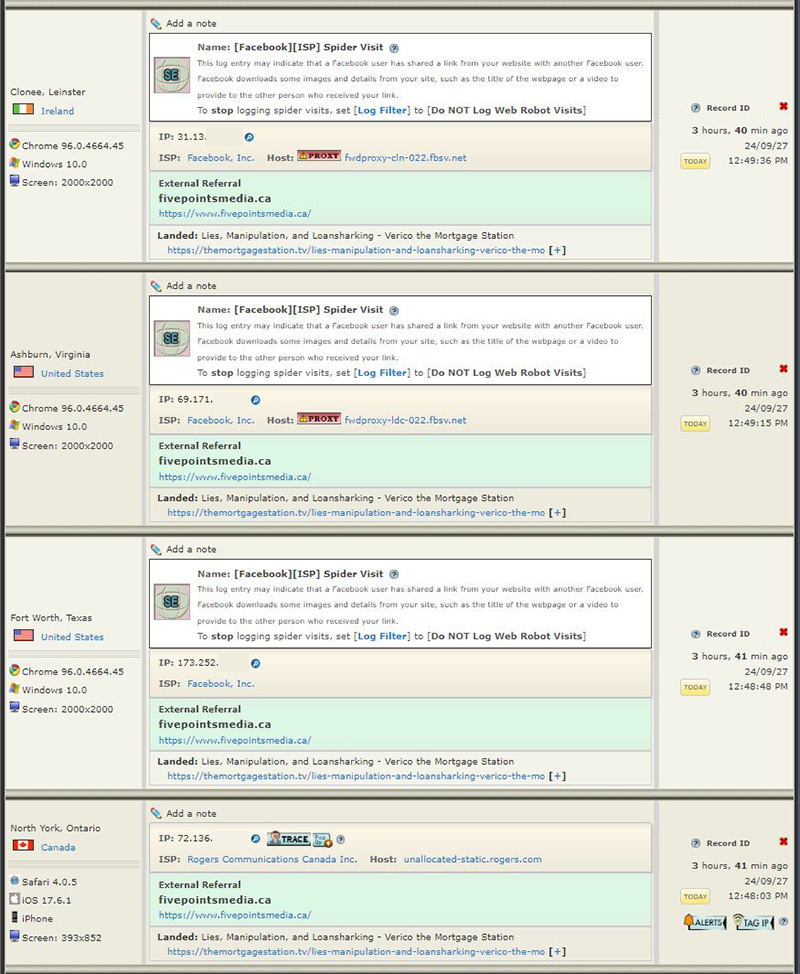
Task: Click the lookup icon beside IP 69.171
Action: pos(255,400)
